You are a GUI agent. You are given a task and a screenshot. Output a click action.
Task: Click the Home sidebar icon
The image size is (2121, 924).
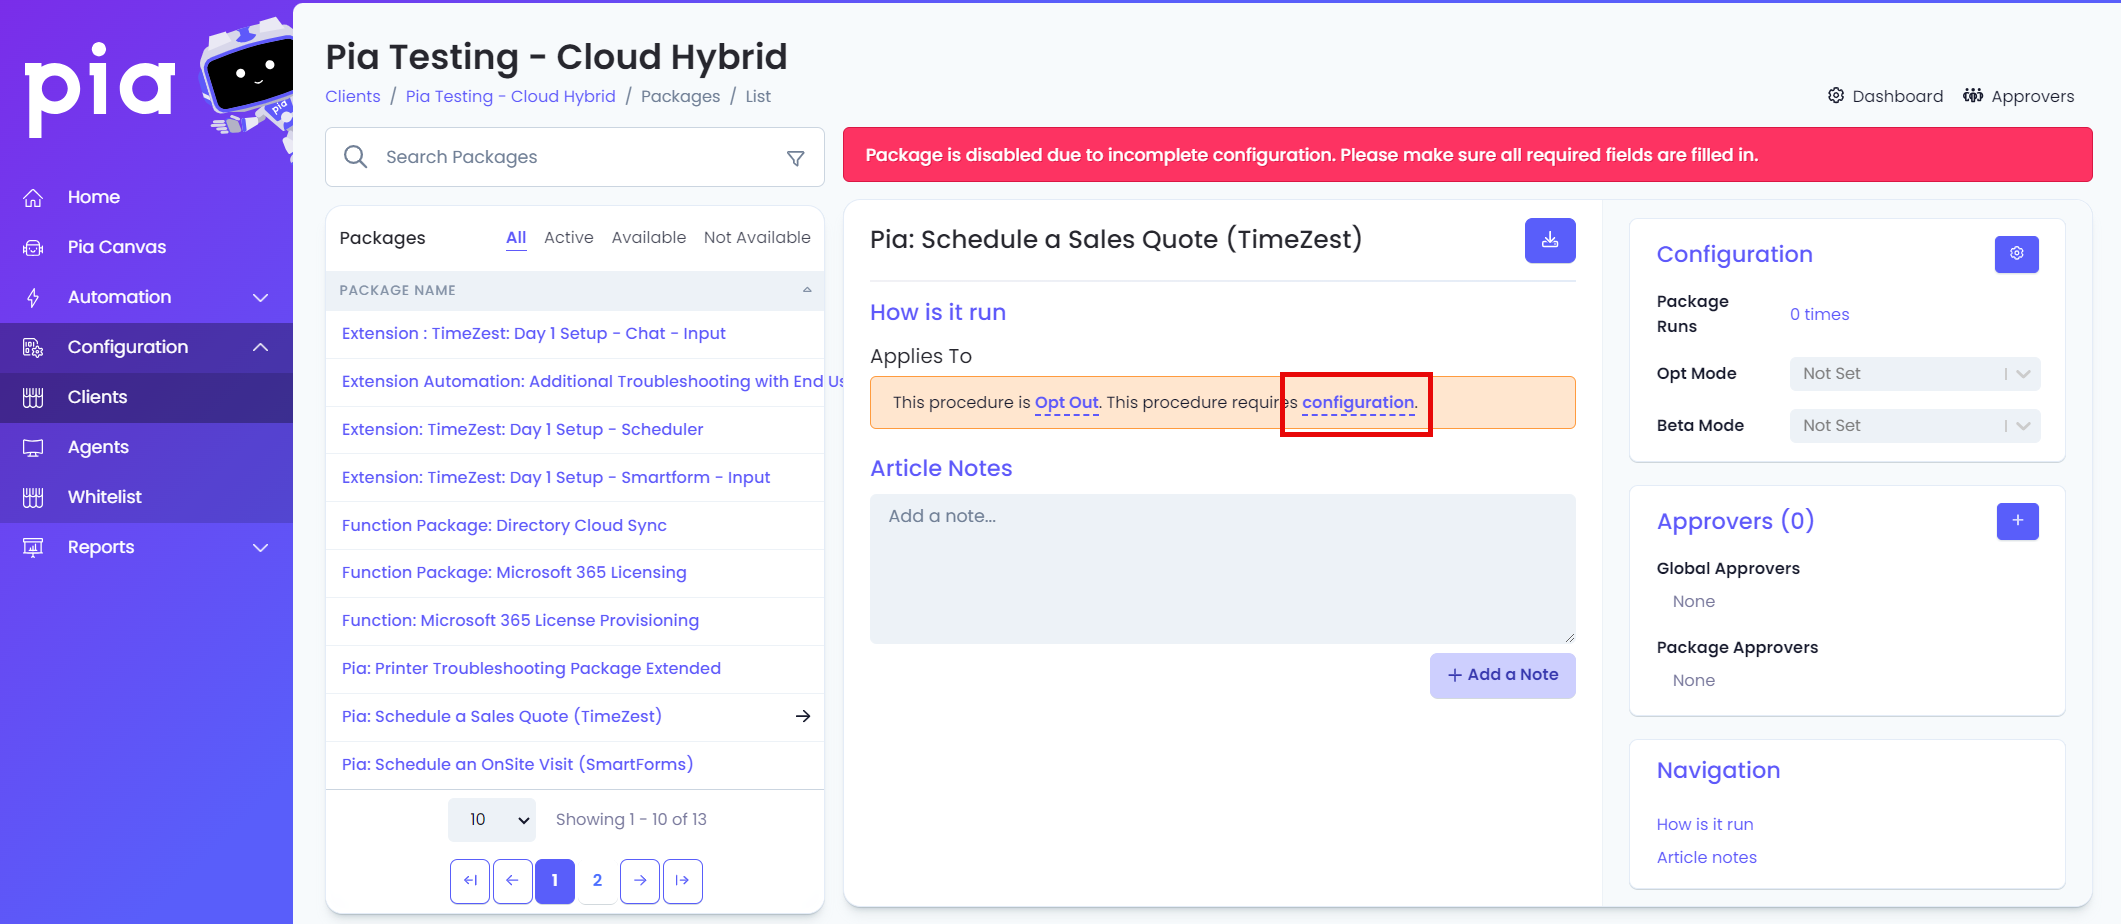point(33,198)
